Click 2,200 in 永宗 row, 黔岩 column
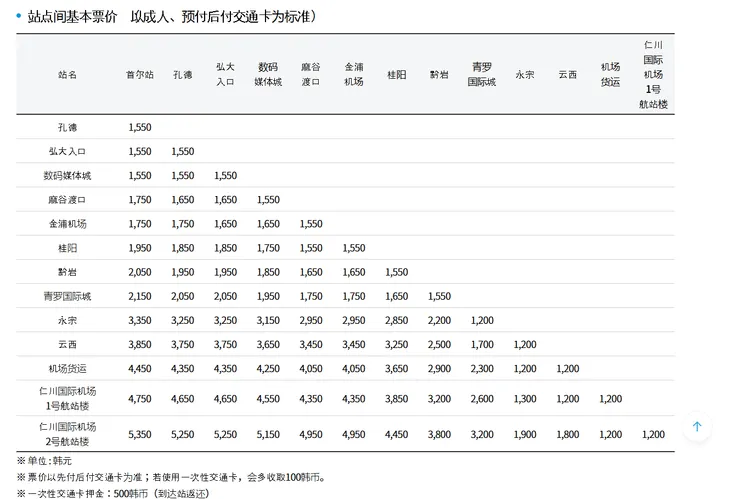The width and height of the screenshot is (740, 499). pyautogui.click(x=439, y=321)
